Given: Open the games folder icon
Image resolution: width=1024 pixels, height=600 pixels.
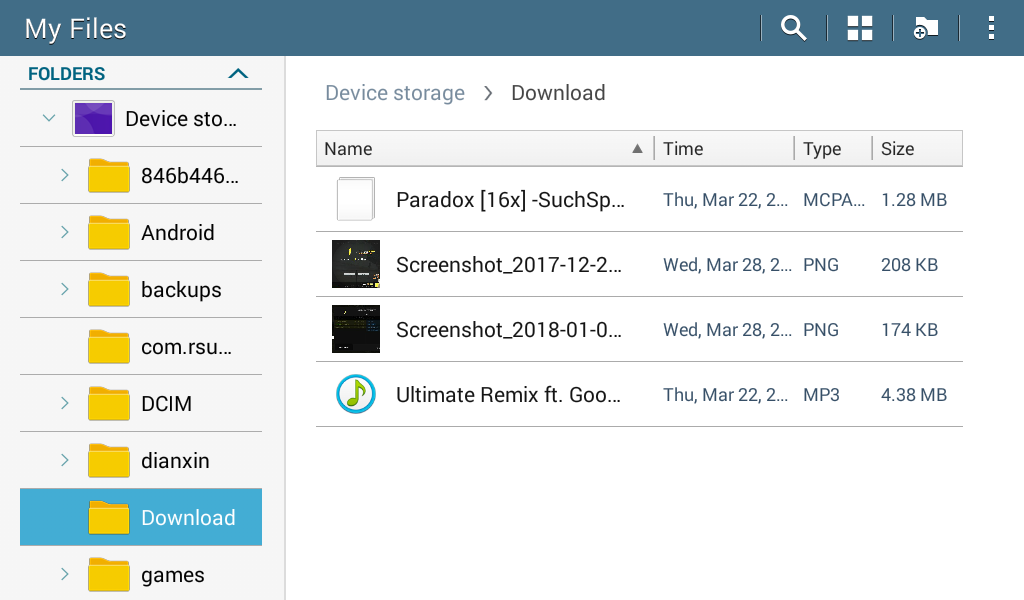Looking at the screenshot, I should pyautogui.click(x=109, y=574).
